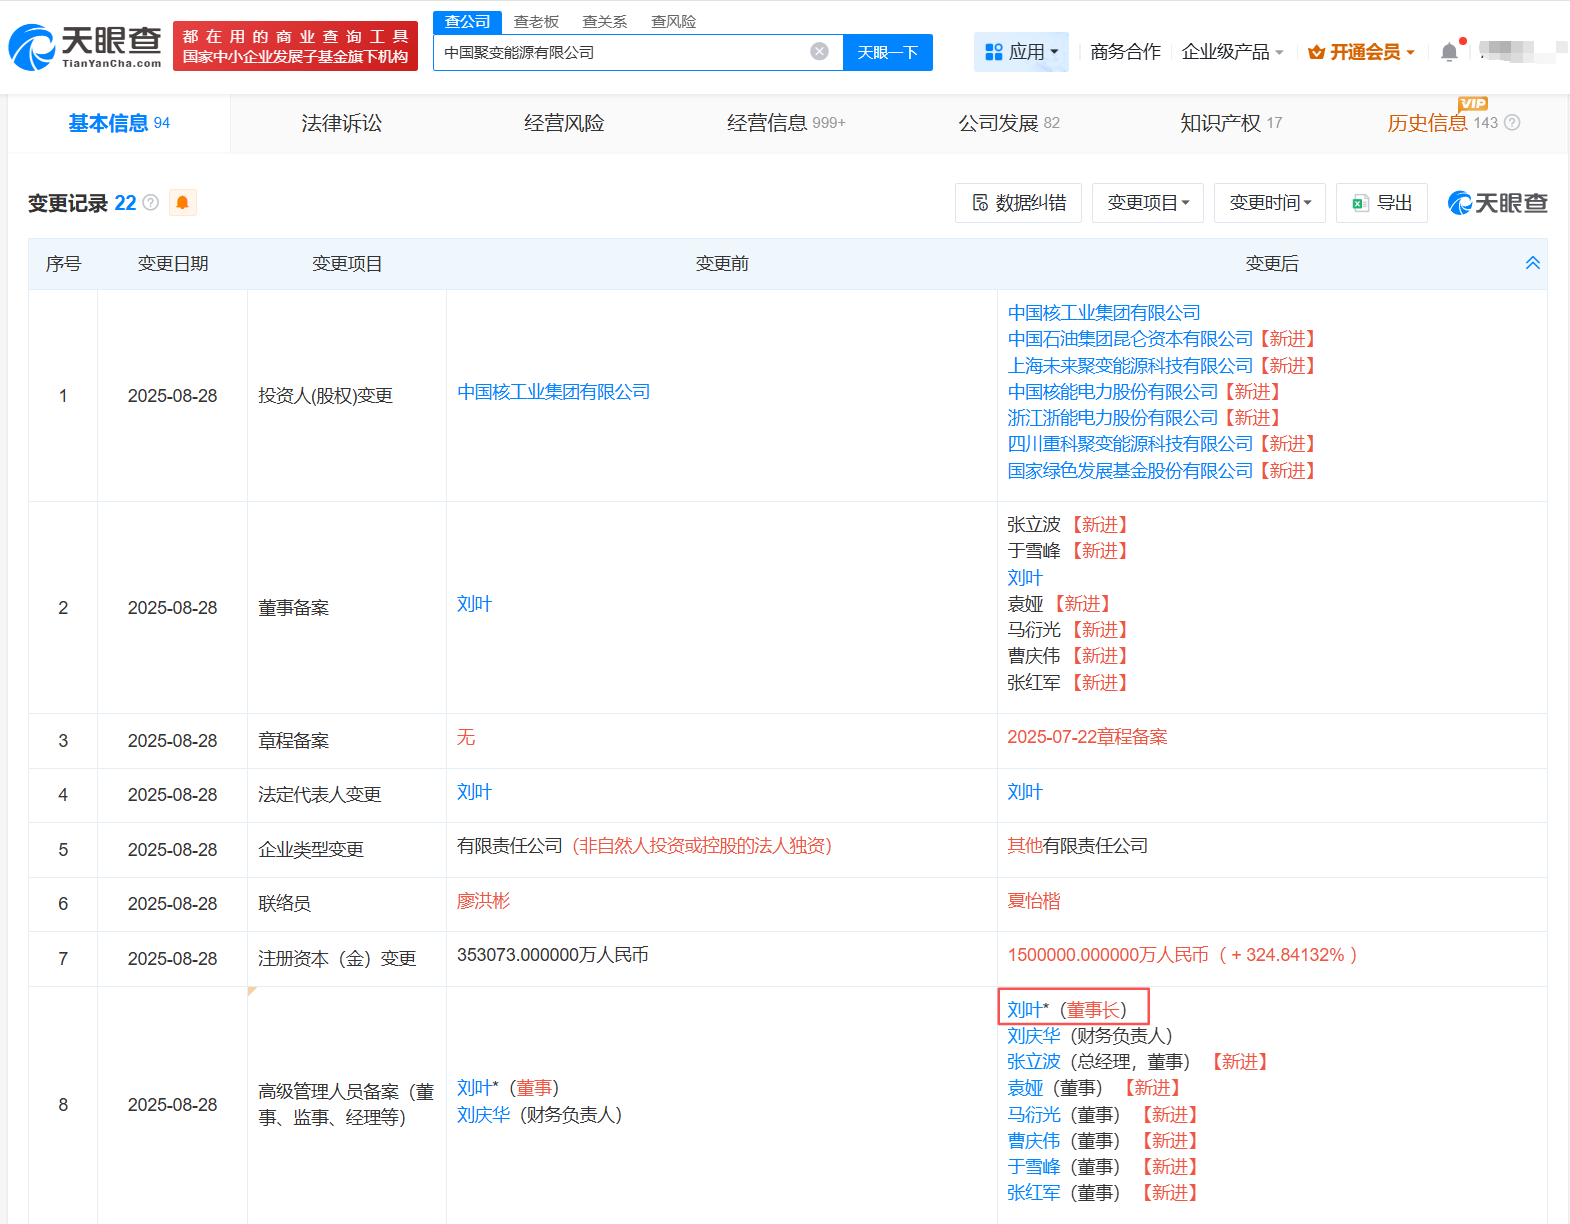Select the 查老板 search mode tab
The height and width of the screenshot is (1224, 1570).
pyautogui.click(x=536, y=21)
